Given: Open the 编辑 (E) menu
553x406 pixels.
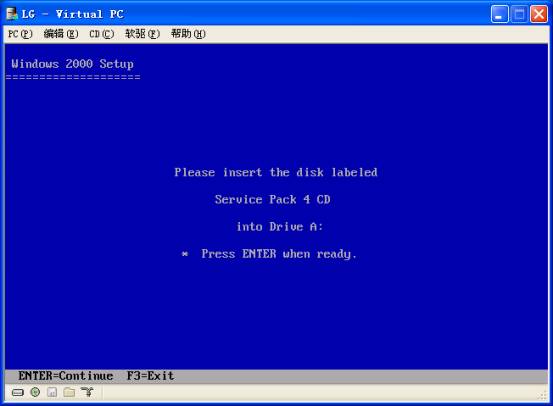Looking at the screenshot, I should click(61, 34).
